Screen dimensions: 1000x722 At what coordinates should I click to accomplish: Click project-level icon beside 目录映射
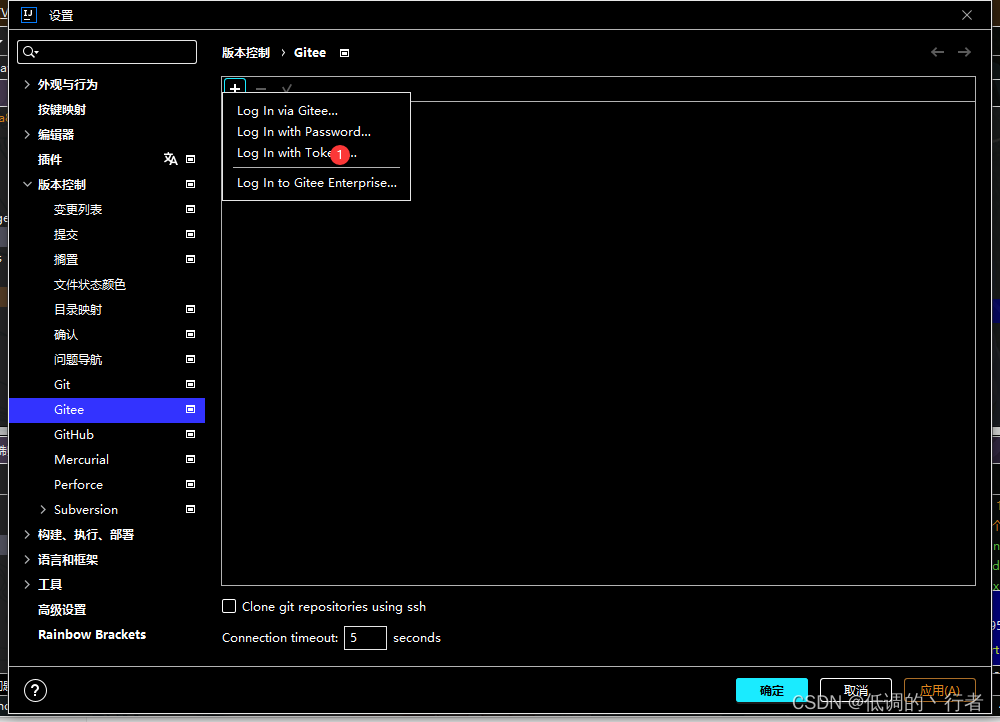(x=190, y=309)
